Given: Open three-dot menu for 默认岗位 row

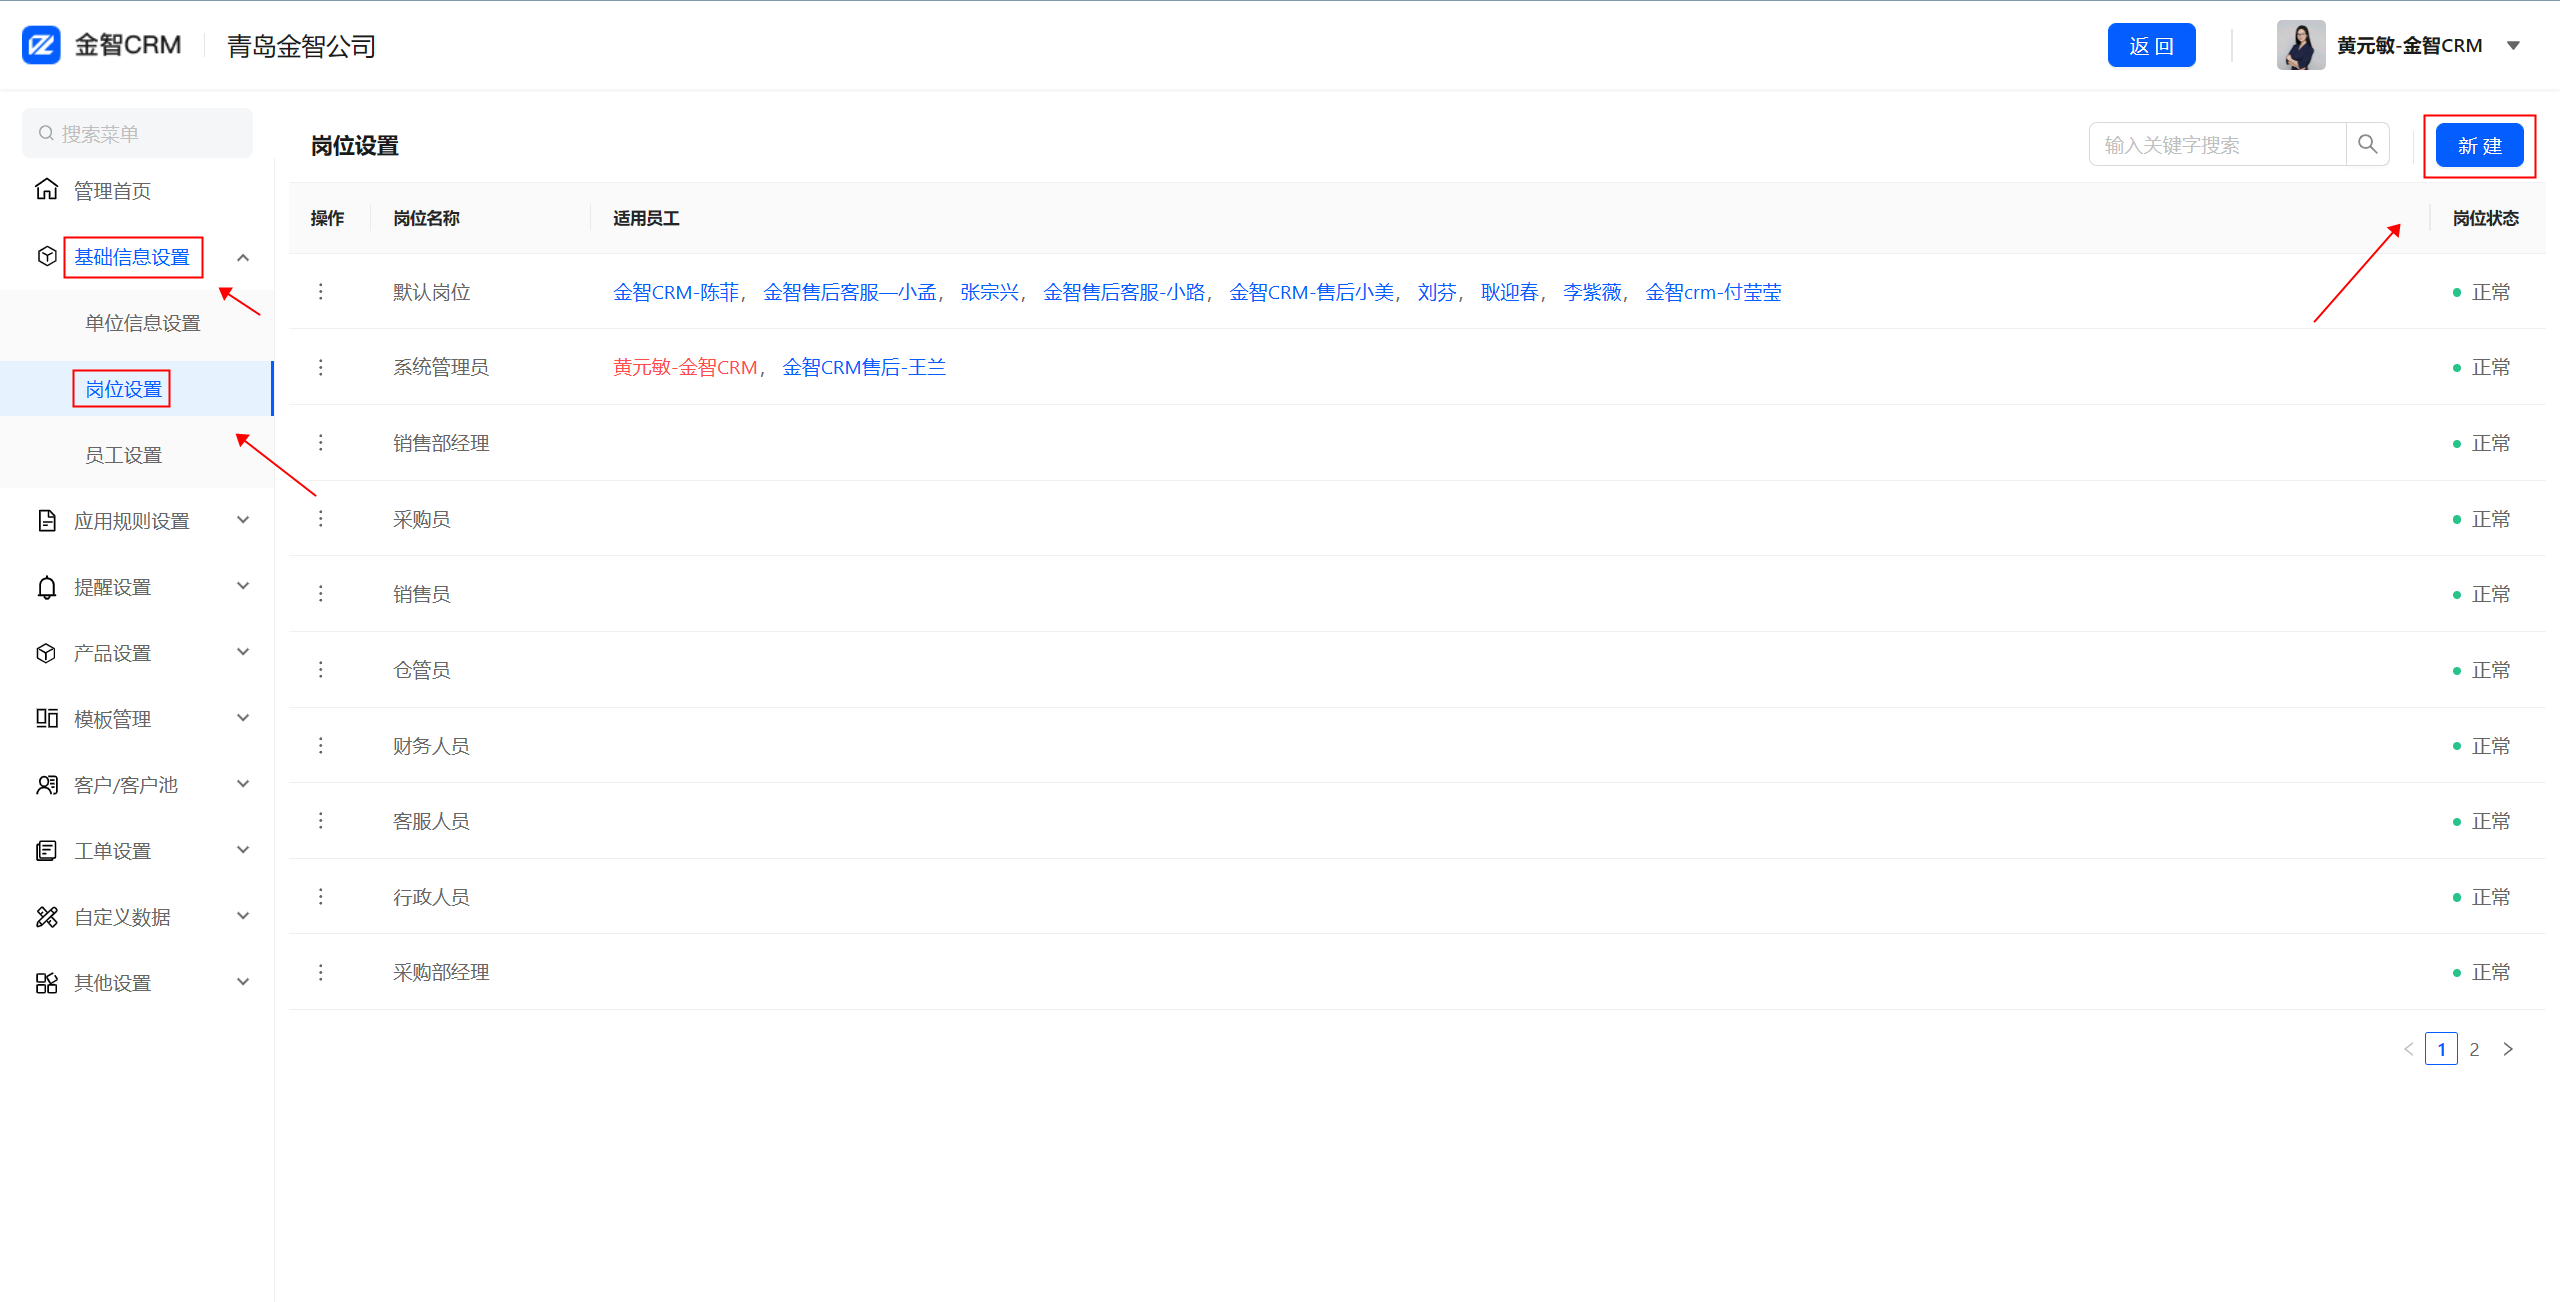Looking at the screenshot, I should point(320,291).
